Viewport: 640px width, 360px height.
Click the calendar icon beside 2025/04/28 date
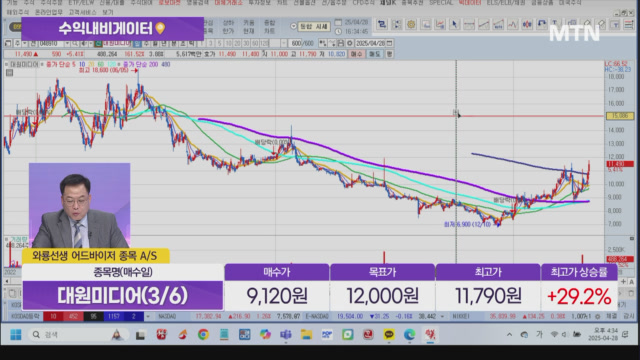(x=390, y=43)
